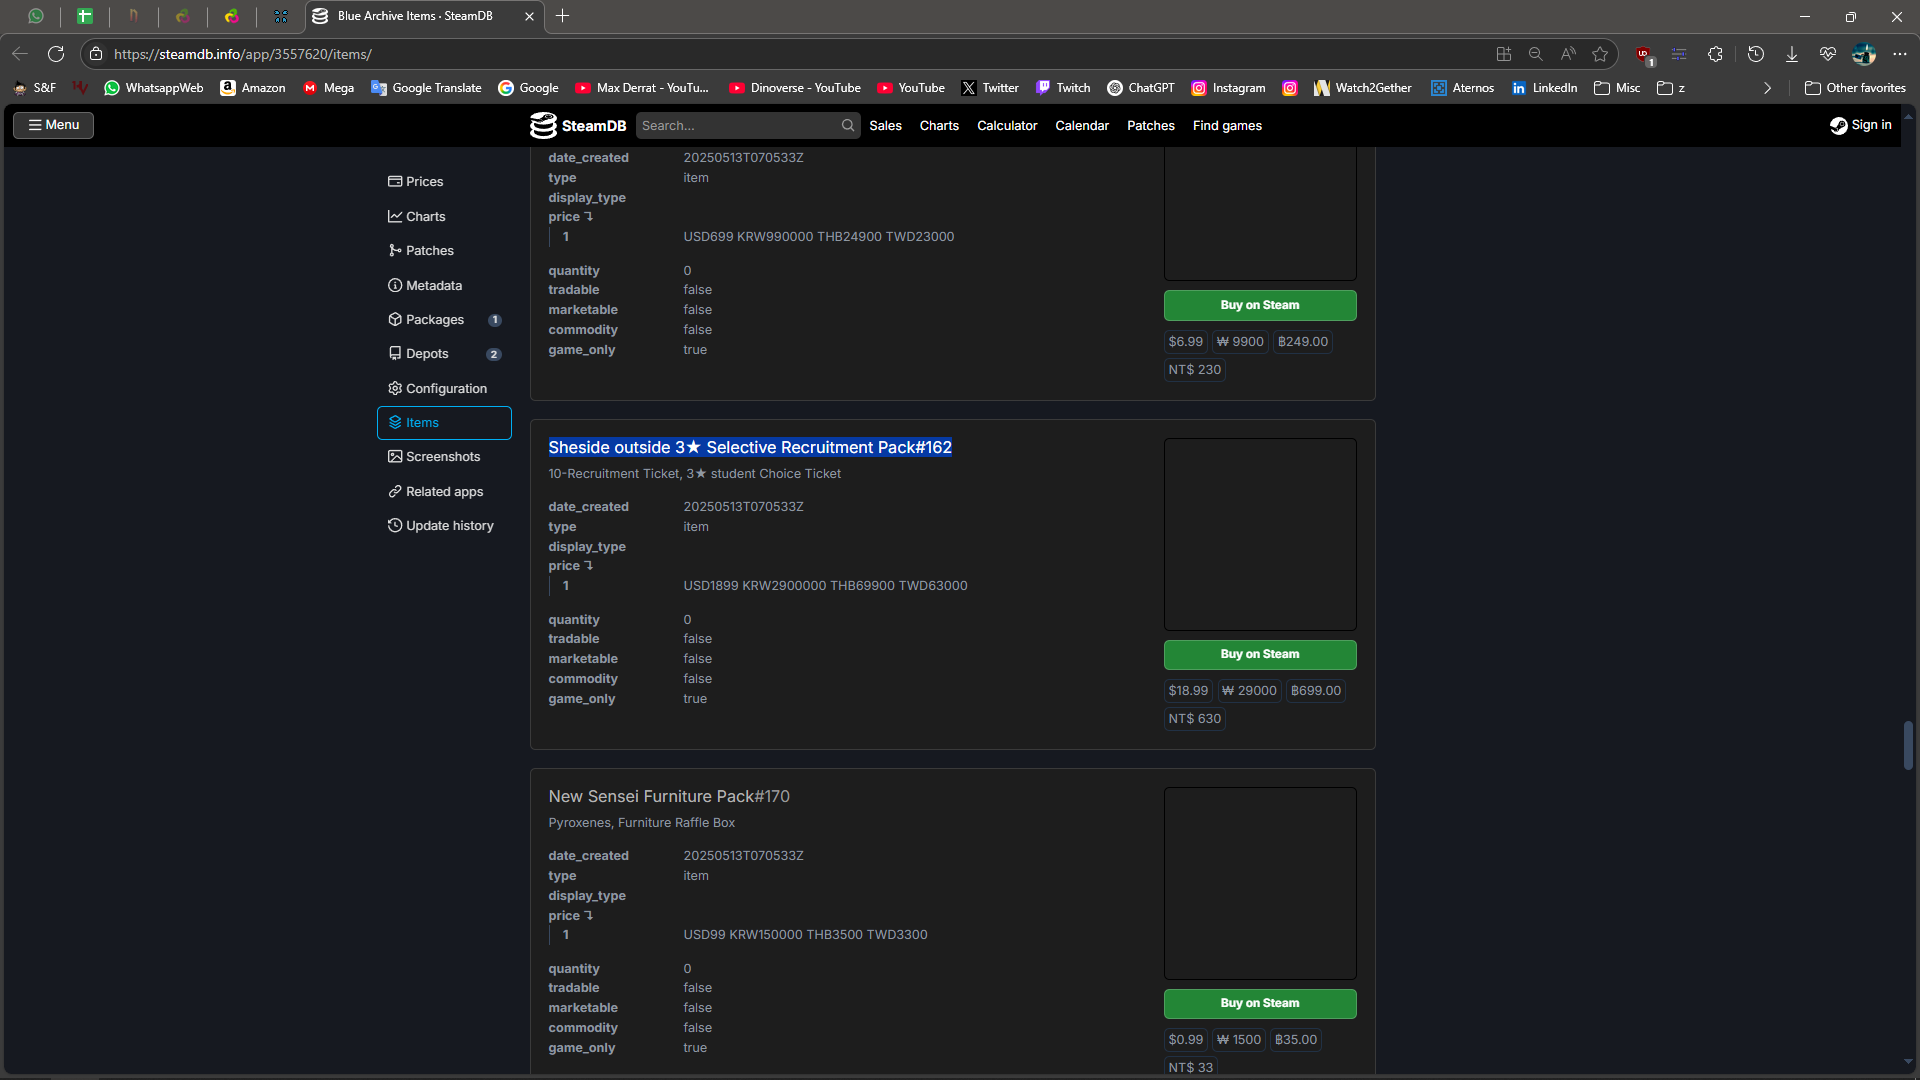
Task: Buy the New Sensei Furniture Pack on Steam
Action: coord(1260,1003)
